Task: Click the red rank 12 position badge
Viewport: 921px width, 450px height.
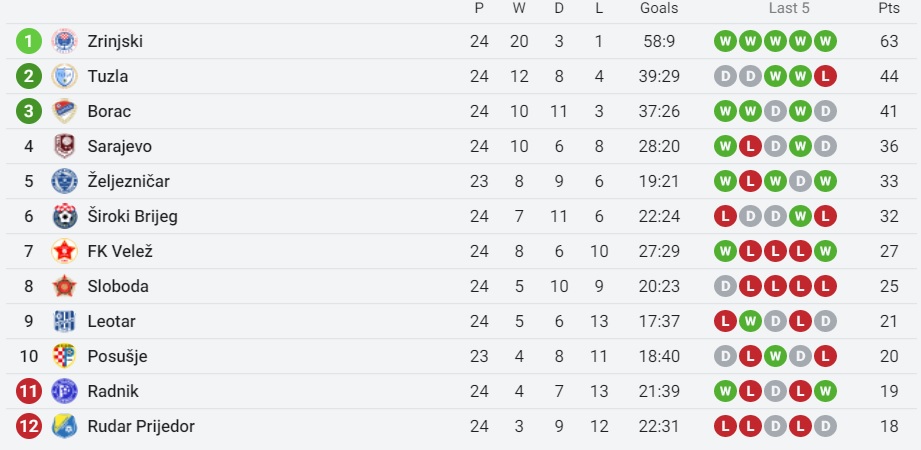Action: pyautogui.click(x=29, y=426)
